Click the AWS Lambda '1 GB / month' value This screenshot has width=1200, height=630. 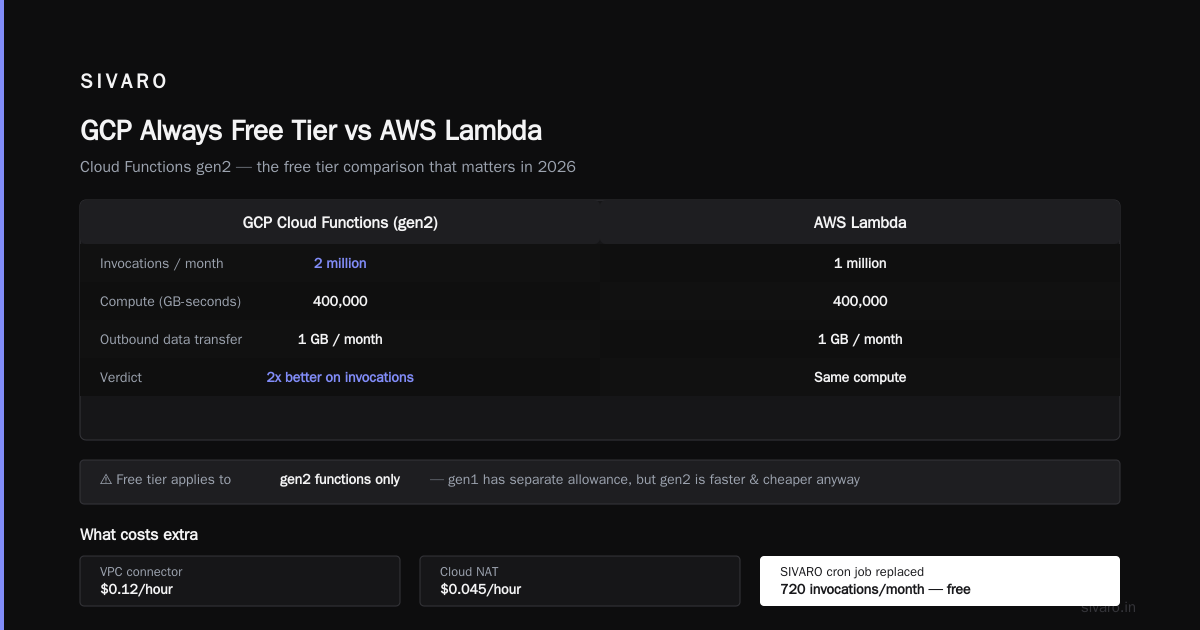click(x=860, y=339)
